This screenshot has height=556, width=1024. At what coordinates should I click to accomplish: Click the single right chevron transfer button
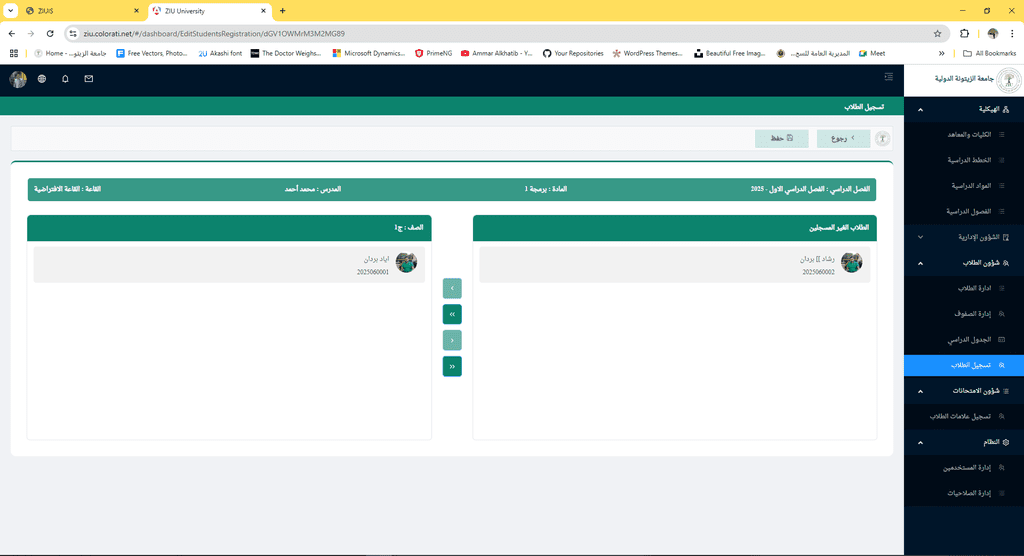452,340
